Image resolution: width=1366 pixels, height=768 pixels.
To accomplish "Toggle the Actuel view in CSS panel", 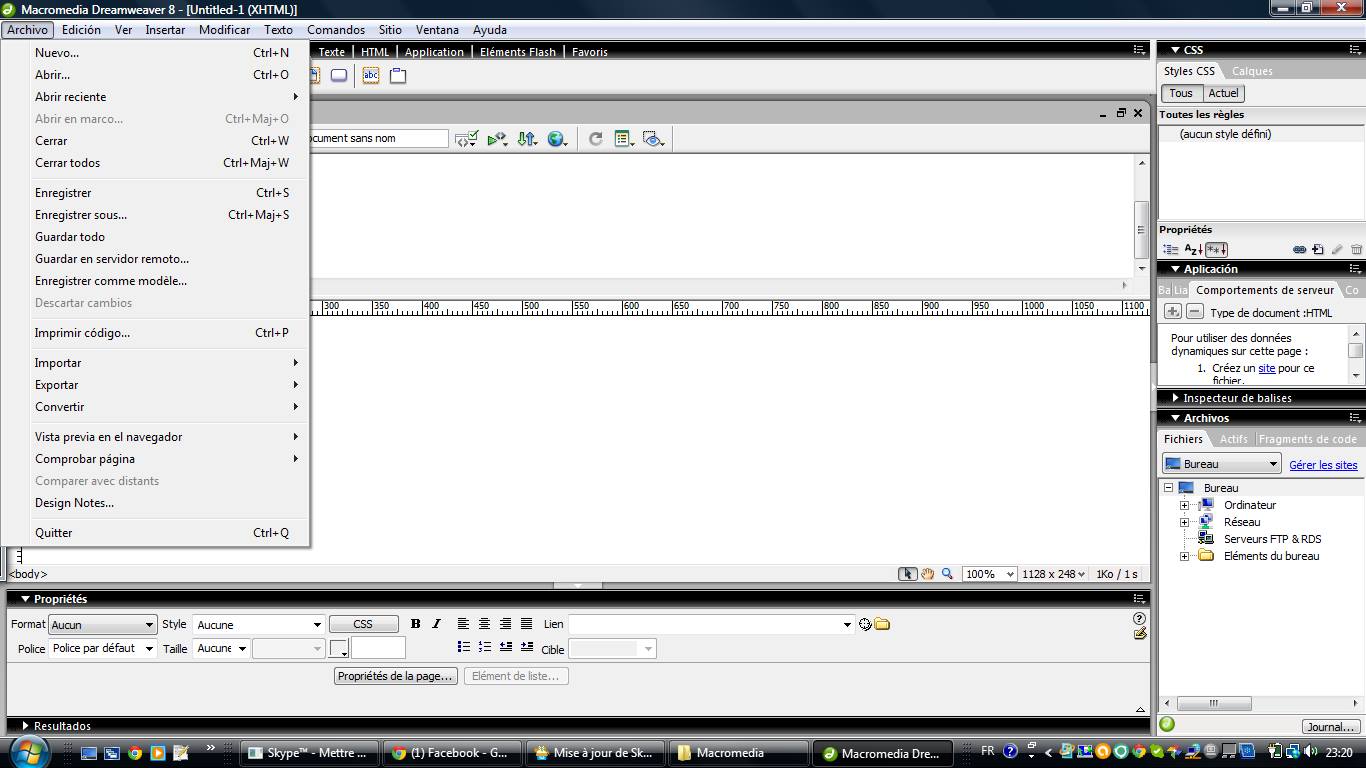I will [1223, 93].
